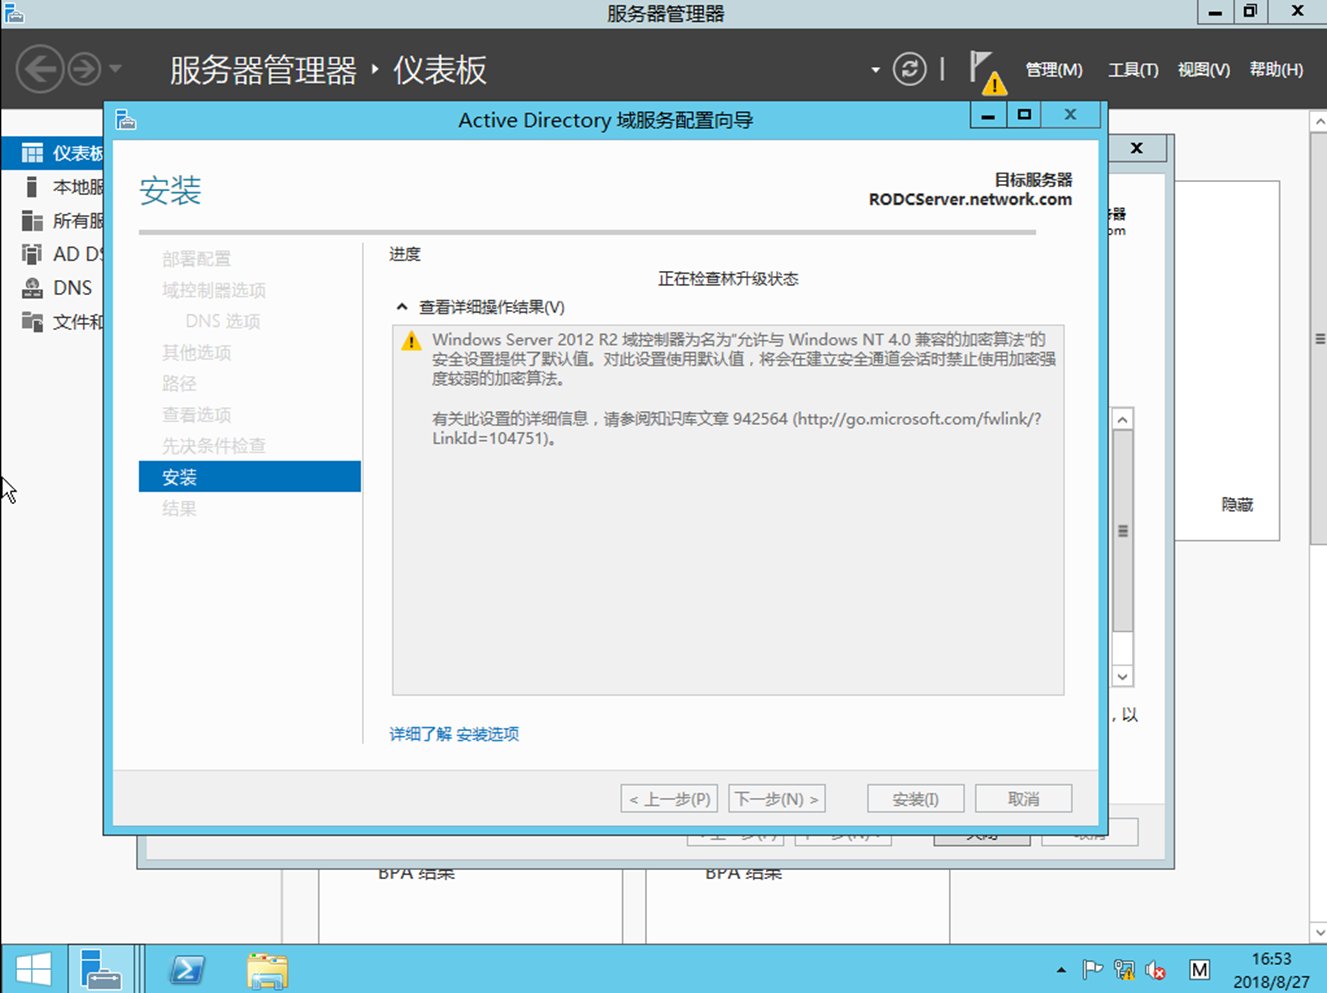1327x993 pixels.
Task: Click 安装(I) button in wizard
Action: coord(916,799)
